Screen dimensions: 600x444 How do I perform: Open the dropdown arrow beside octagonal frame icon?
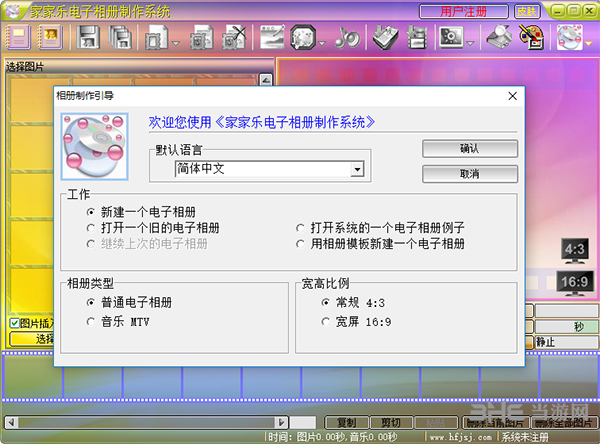(x=322, y=43)
